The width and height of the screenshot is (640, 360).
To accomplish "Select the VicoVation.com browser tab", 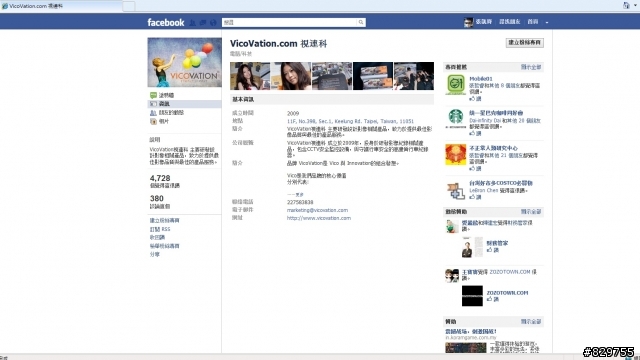I will click(x=61, y=6).
